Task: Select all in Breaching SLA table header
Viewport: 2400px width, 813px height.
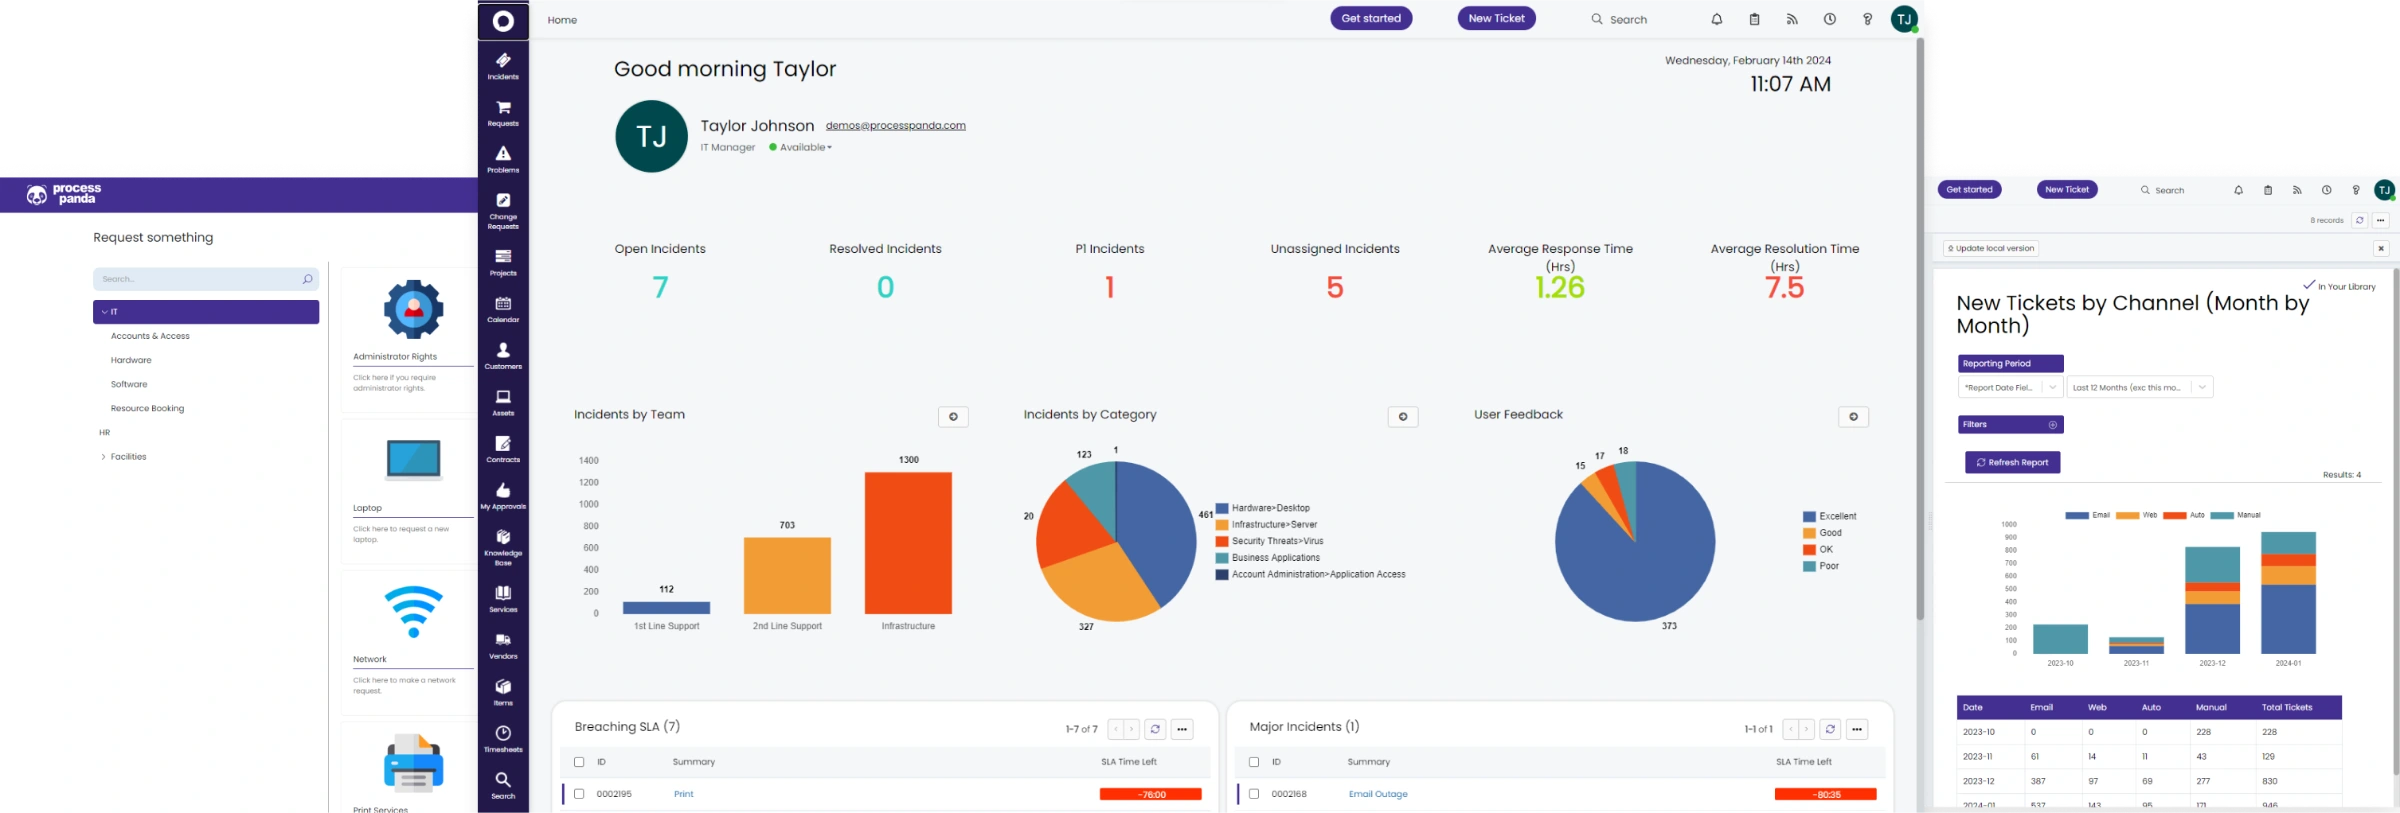Action: (579, 762)
